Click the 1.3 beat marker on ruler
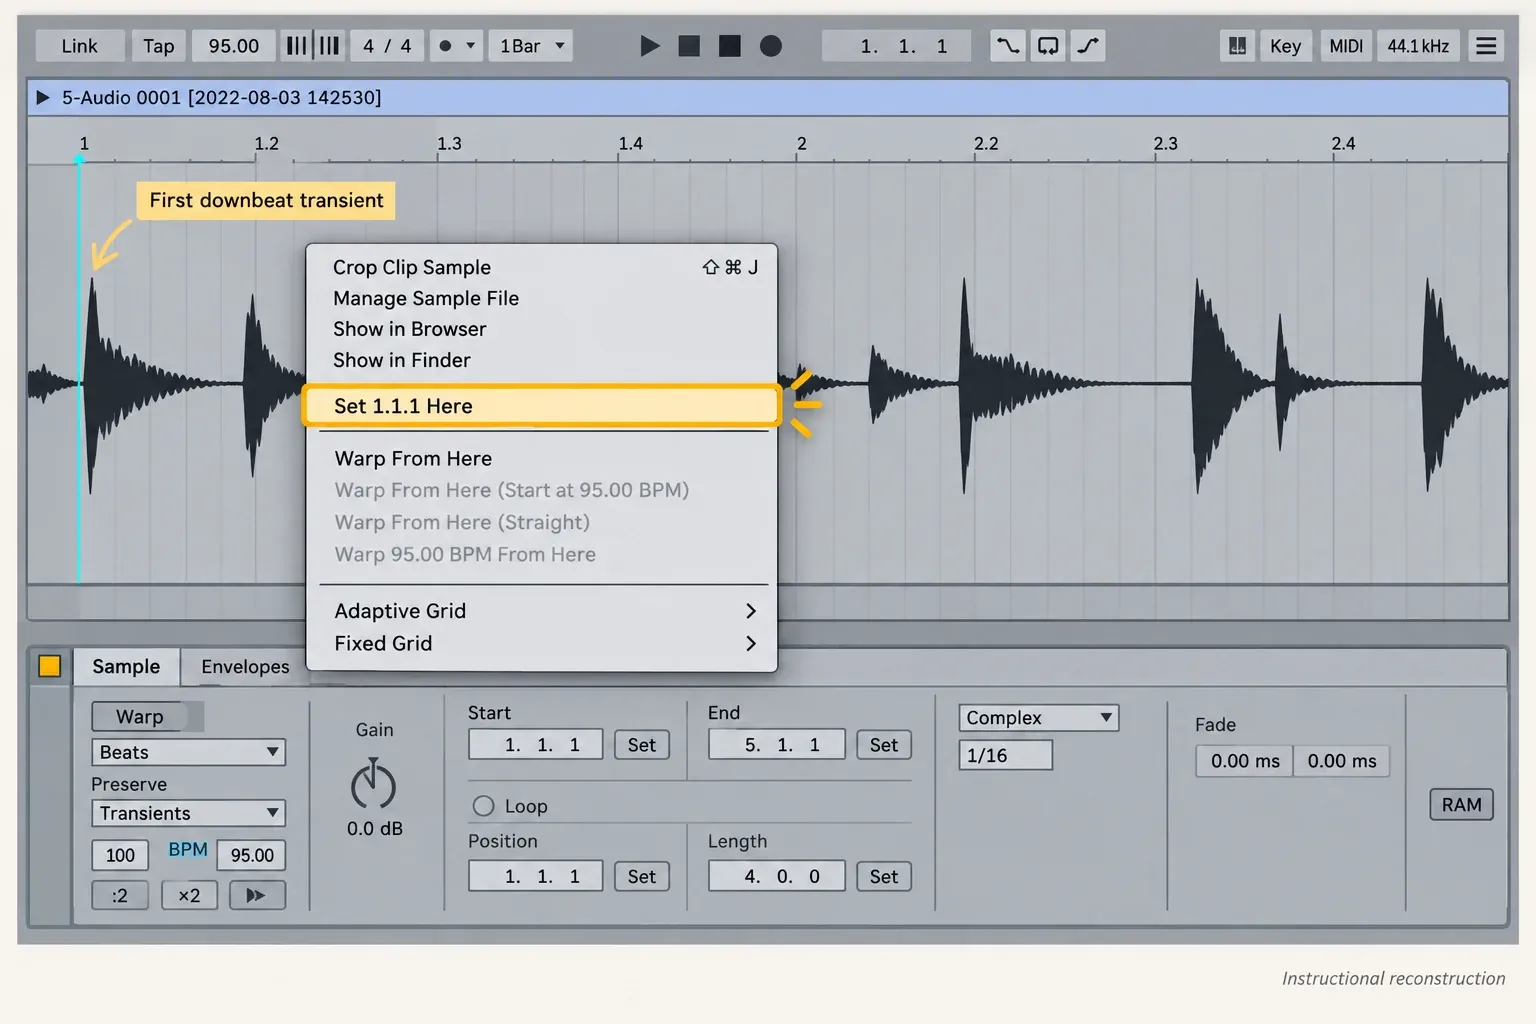The height and width of the screenshot is (1024, 1536). click(449, 143)
